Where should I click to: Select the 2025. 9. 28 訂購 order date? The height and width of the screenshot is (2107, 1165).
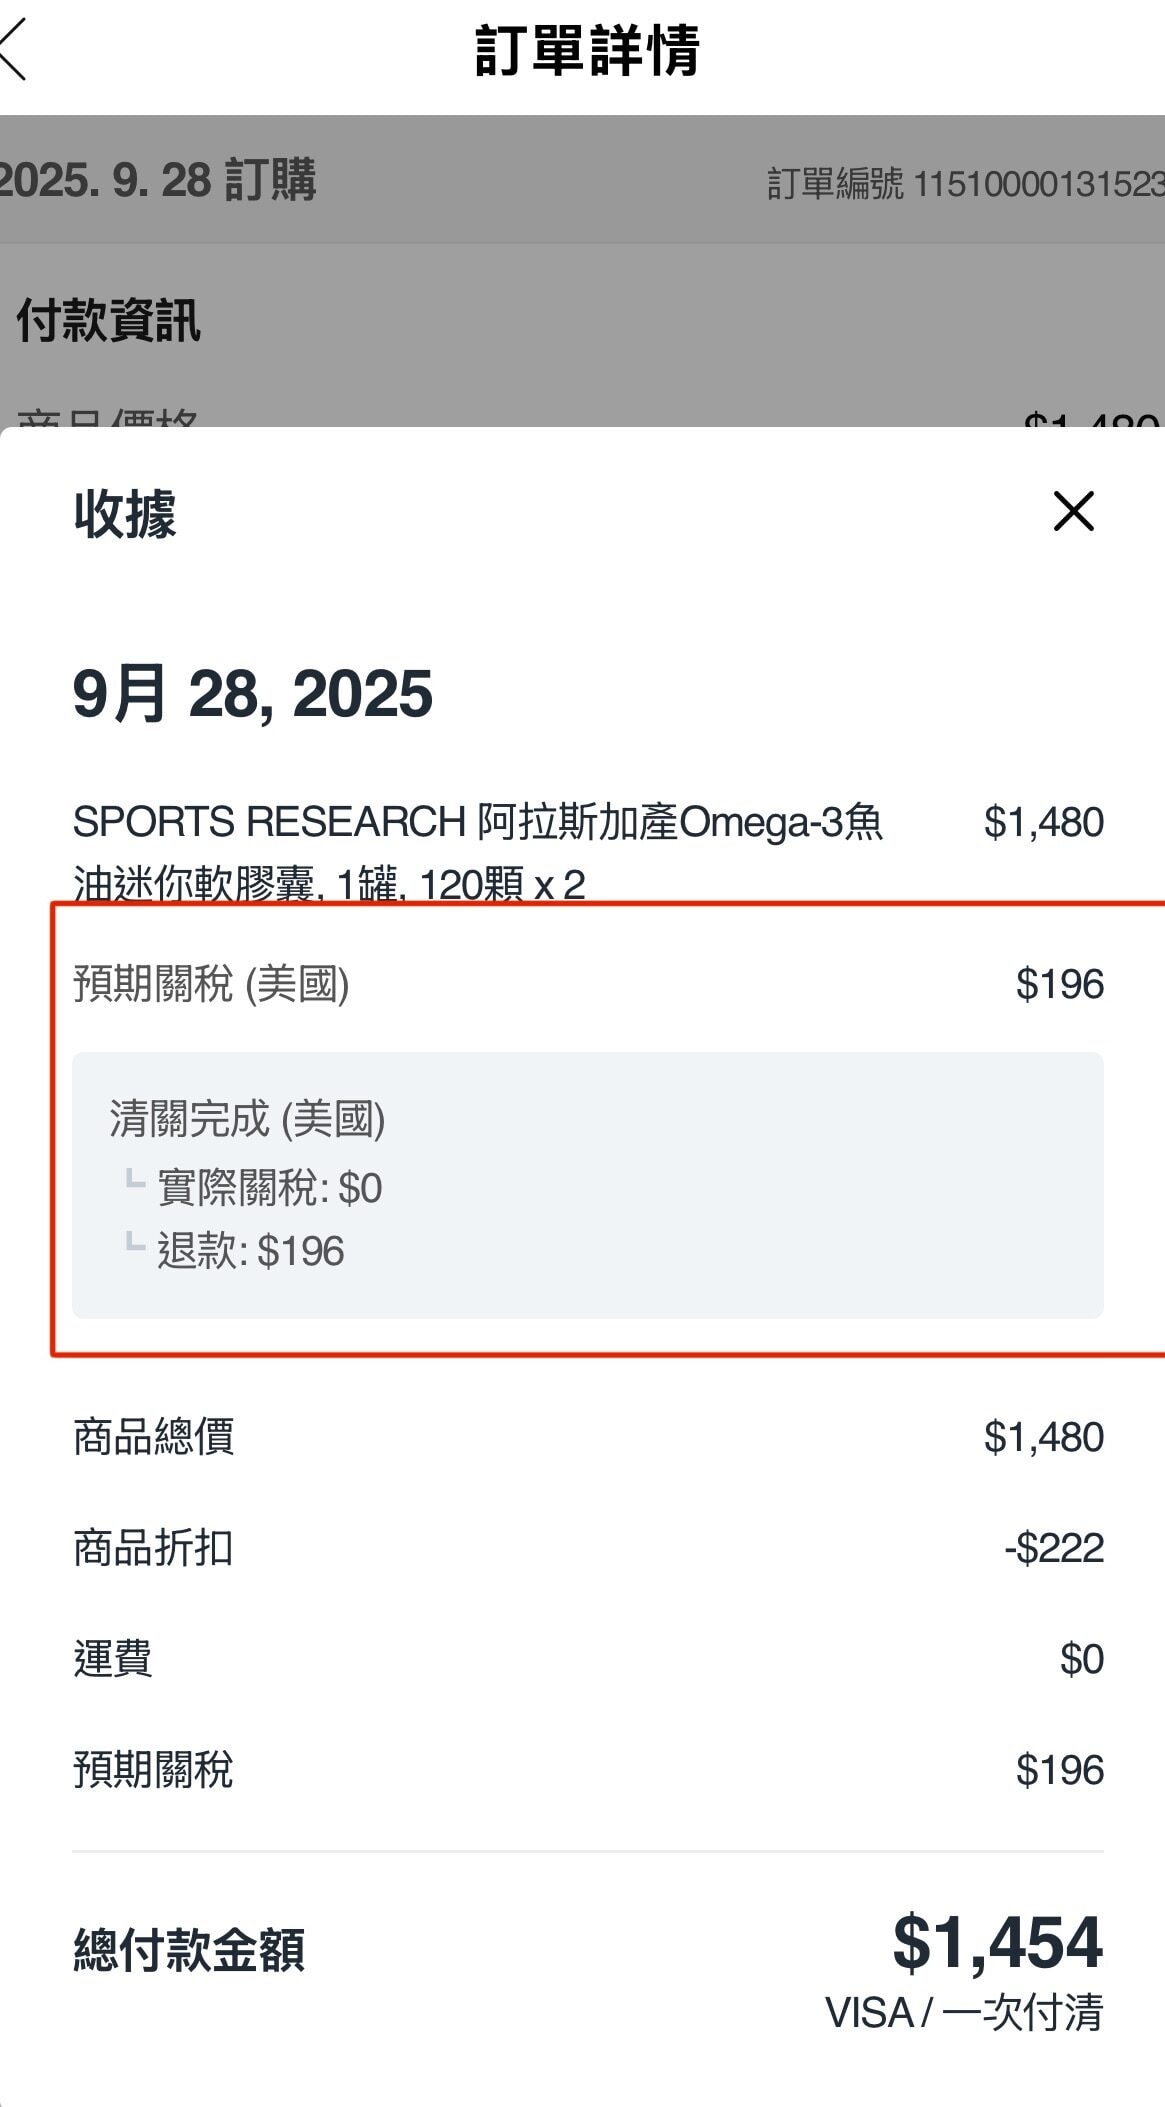(x=158, y=180)
